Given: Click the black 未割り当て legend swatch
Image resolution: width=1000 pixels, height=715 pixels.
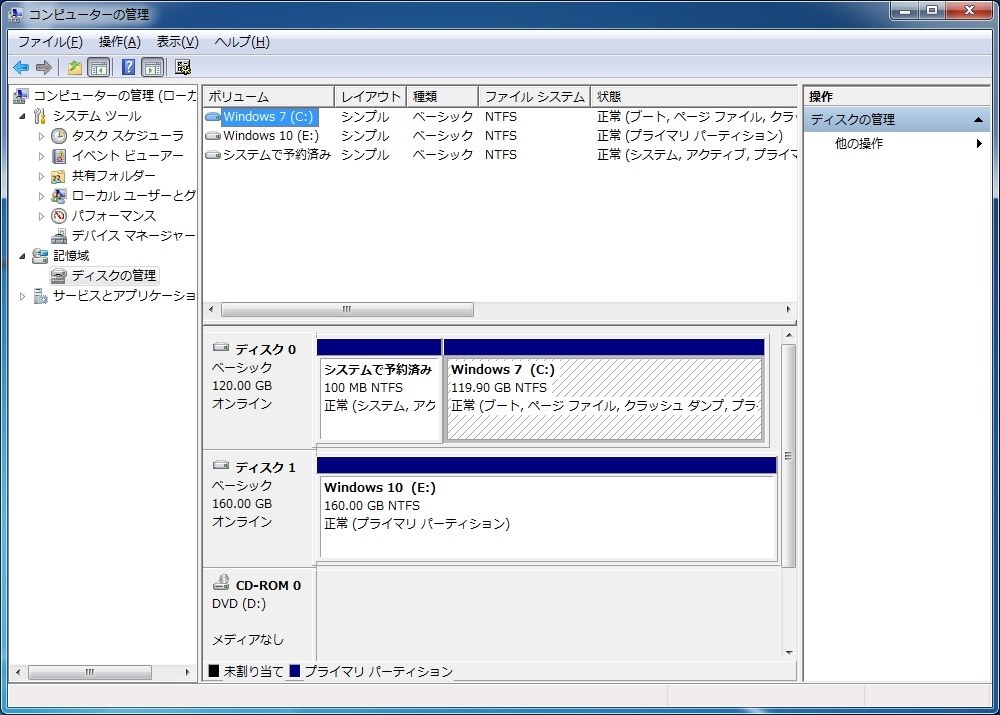Looking at the screenshot, I should pos(214,671).
